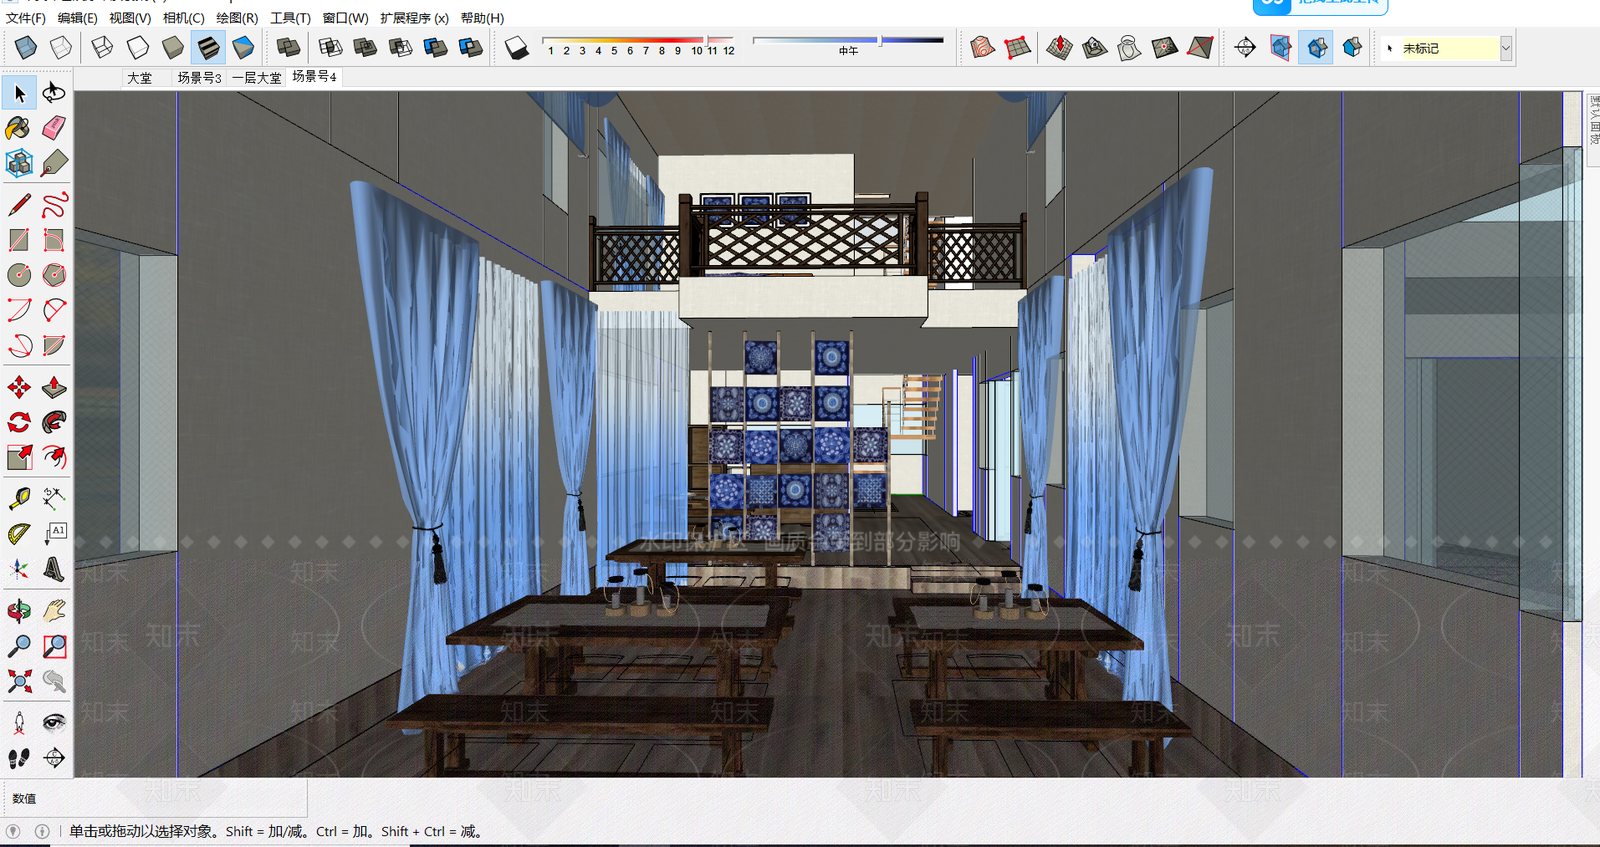Select the Tape Measure tool
This screenshot has width=1600, height=847.
[x=19, y=498]
